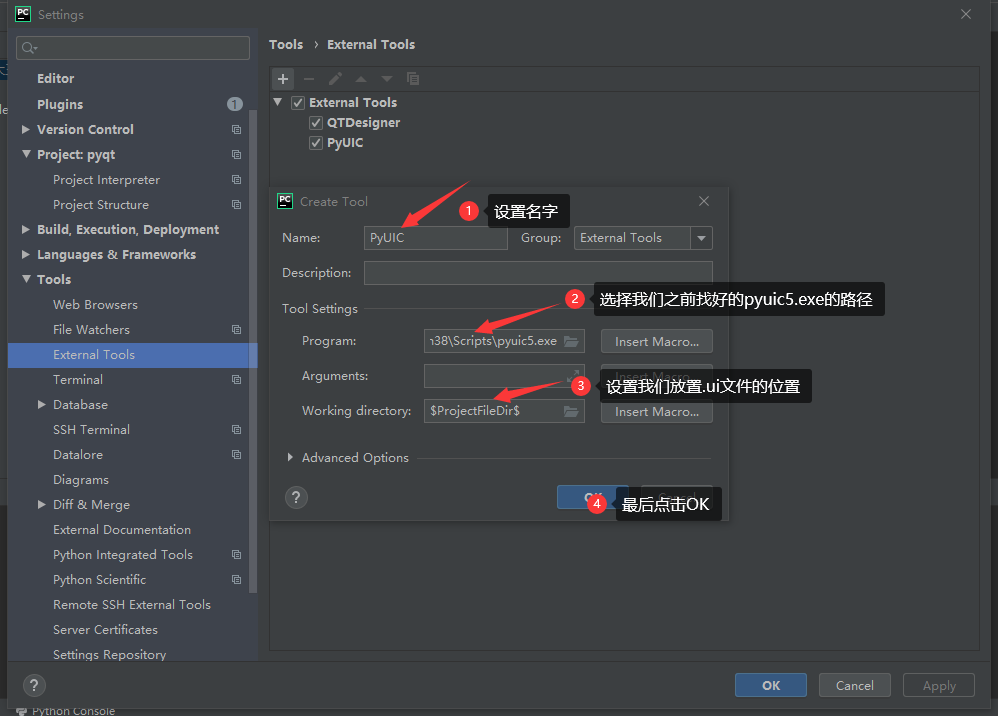
Task: Toggle External Tools group checkbox
Action: click(x=298, y=102)
